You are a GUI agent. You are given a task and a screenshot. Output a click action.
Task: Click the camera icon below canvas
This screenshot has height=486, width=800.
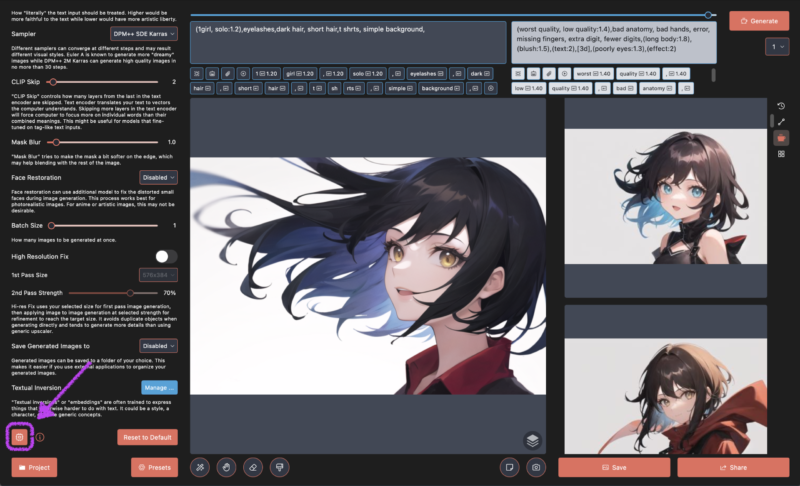[537, 467]
